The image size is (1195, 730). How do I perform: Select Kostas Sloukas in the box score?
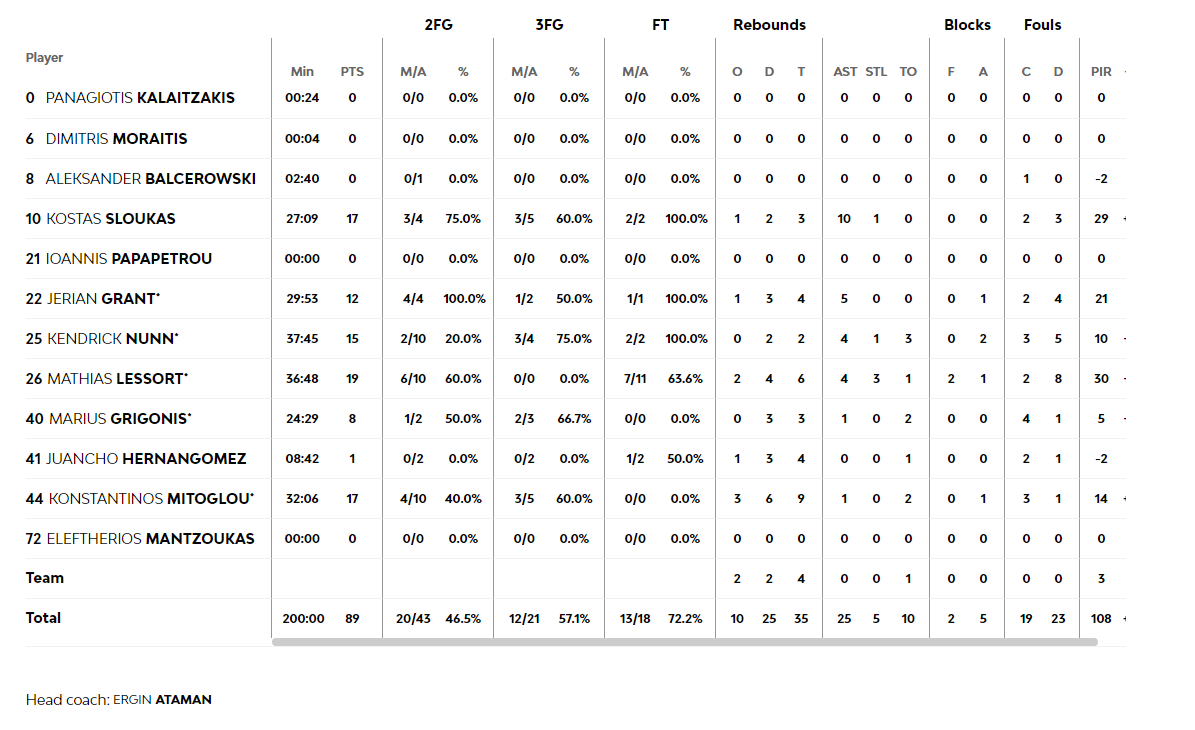click(x=111, y=219)
